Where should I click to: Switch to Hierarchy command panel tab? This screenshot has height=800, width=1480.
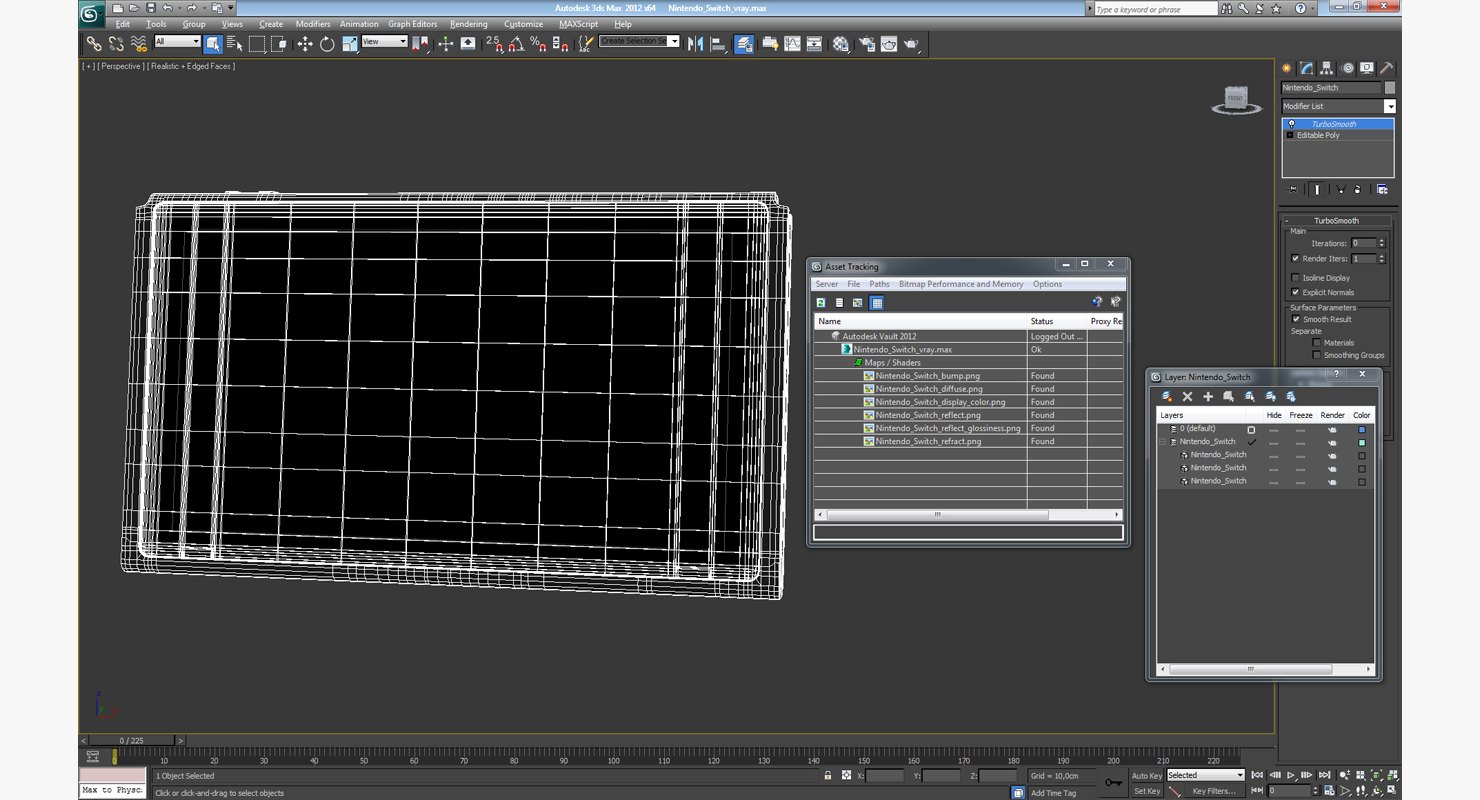[x=1327, y=68]
